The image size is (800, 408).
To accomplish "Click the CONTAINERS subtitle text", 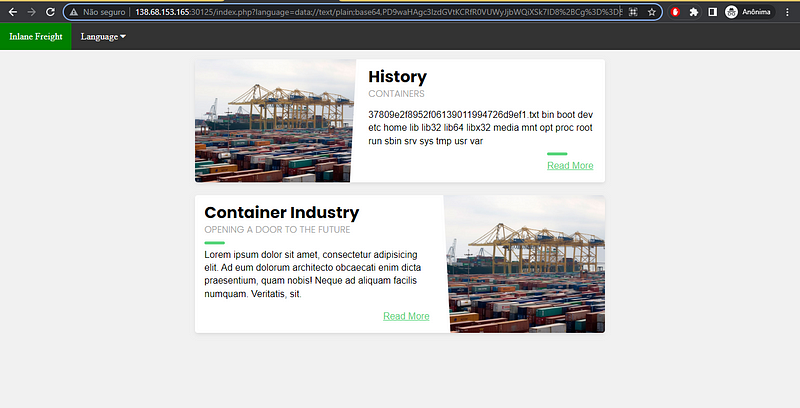I will 396,93.
